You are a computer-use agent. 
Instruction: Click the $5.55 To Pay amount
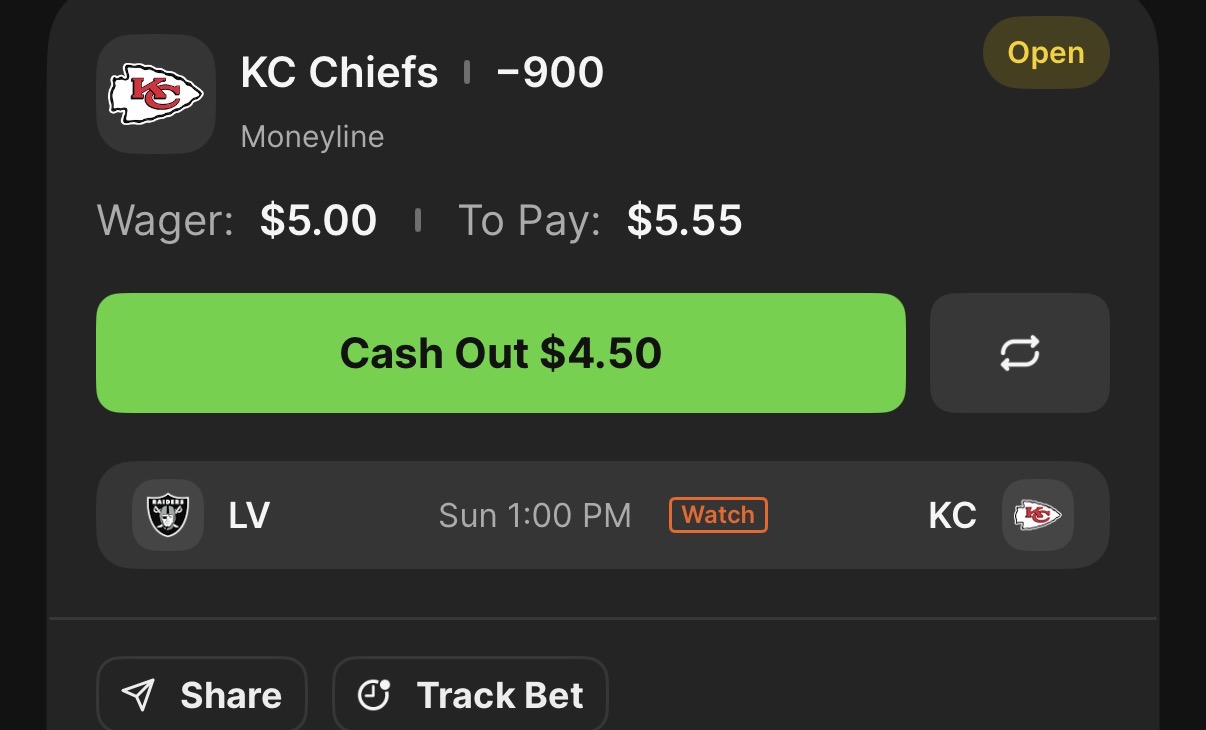tap(684, 221)
